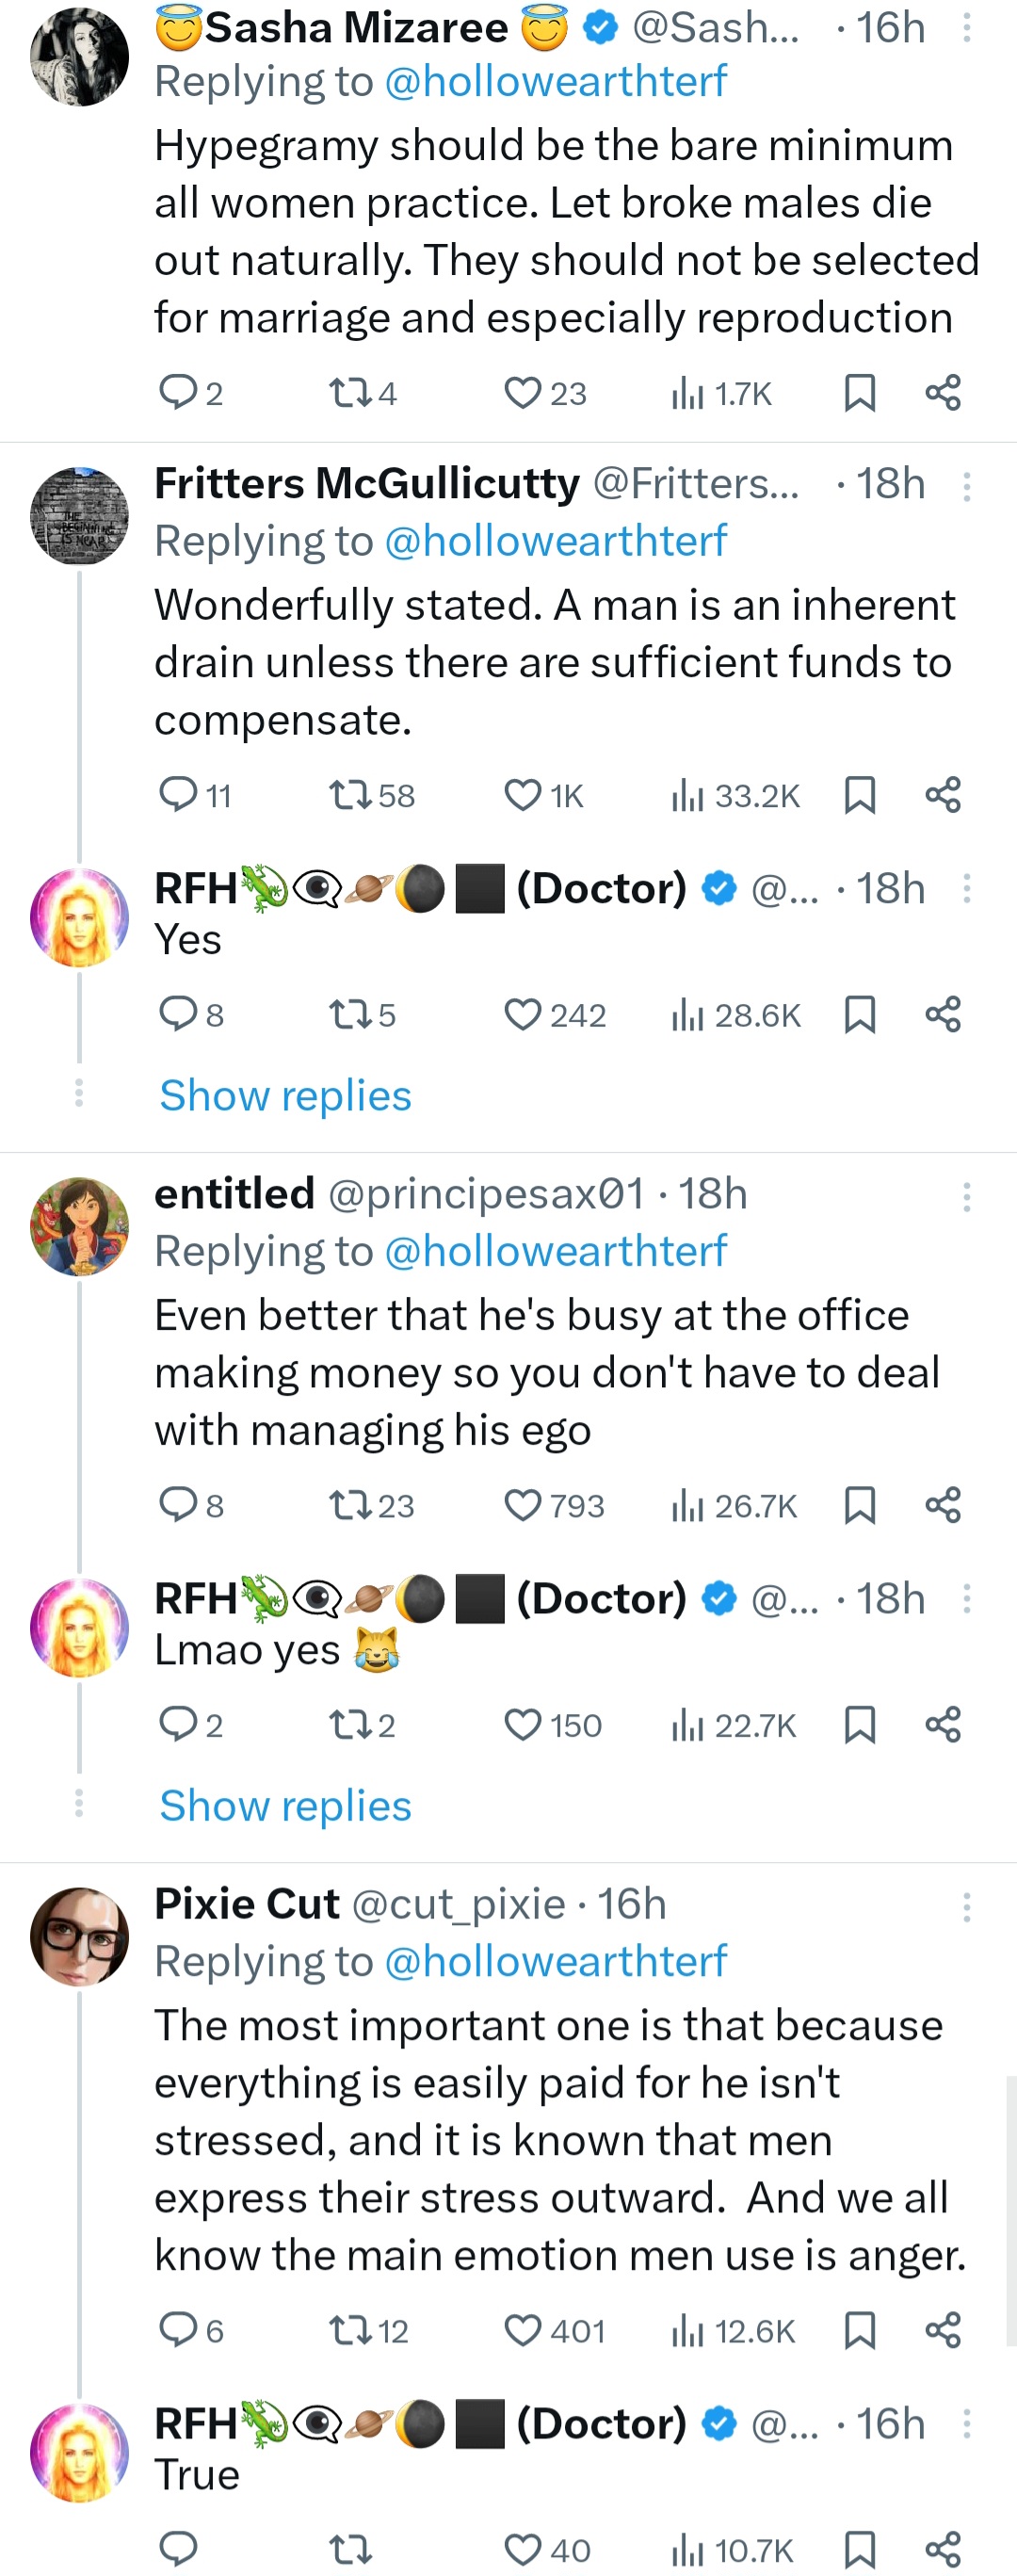Share Pixie Cut's tweet
The image size is (1017, 2576).
(x=943, y=2331)
